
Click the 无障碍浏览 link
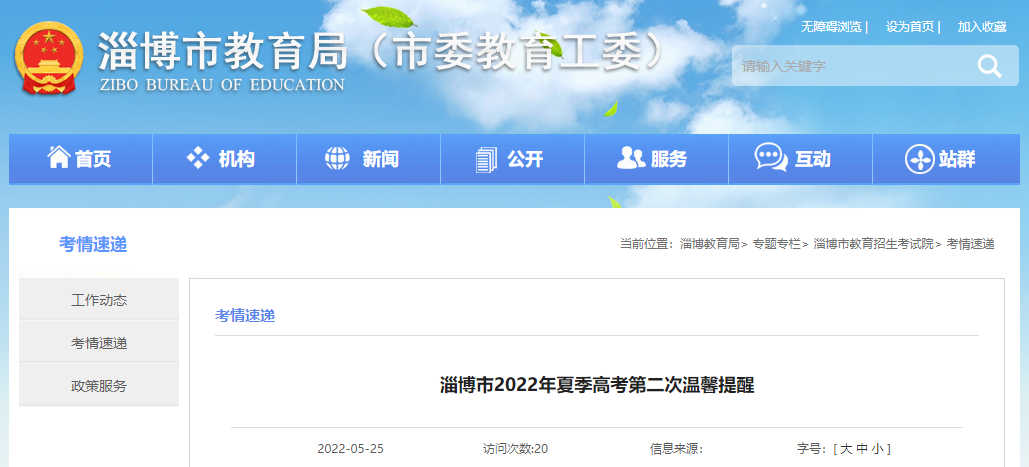[831, 27]
